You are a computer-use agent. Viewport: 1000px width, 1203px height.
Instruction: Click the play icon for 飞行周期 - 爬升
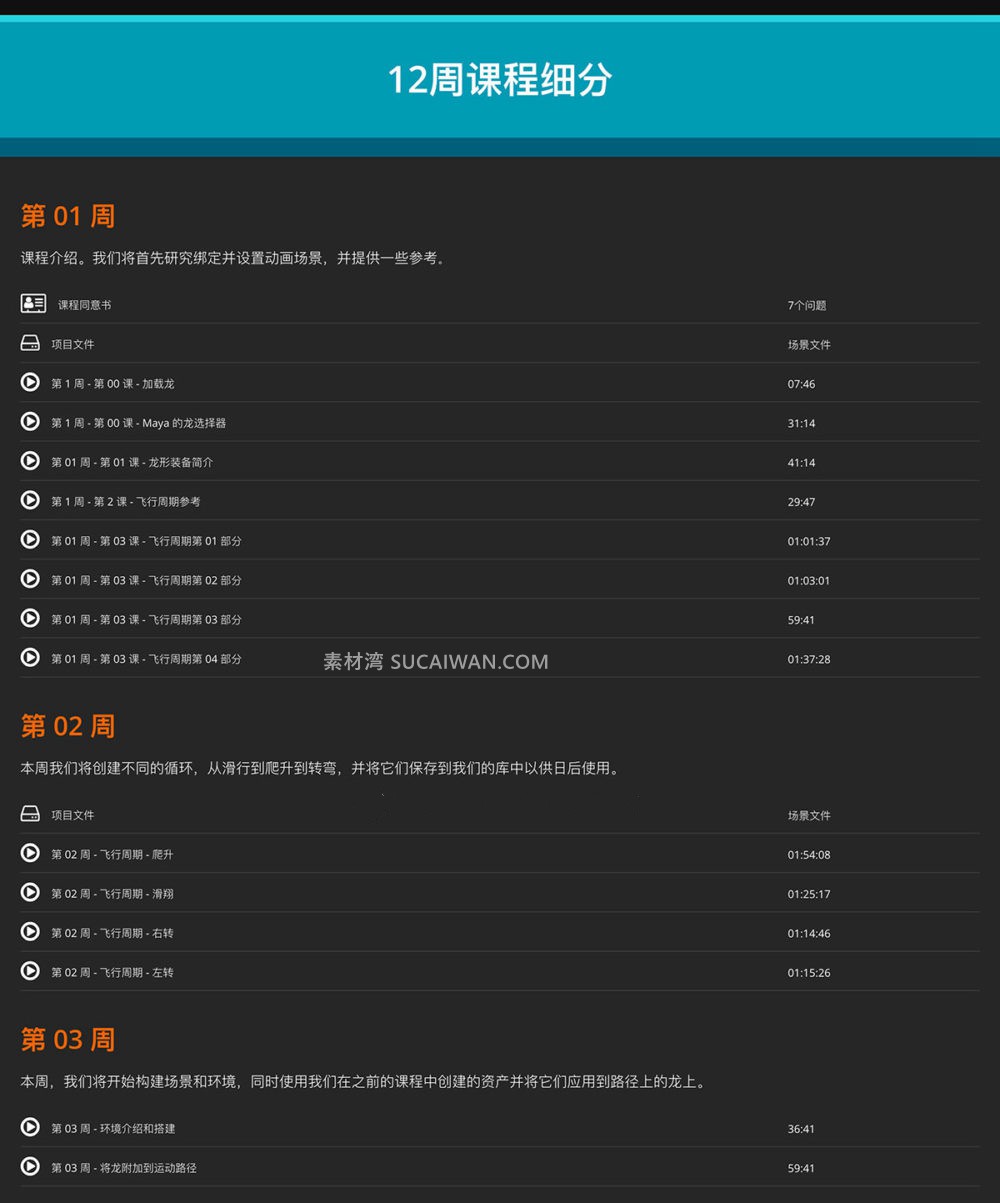[29, 853]
